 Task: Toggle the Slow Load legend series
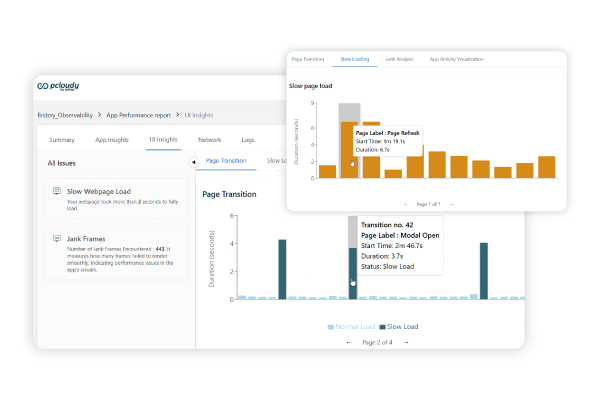coord(398,326)
